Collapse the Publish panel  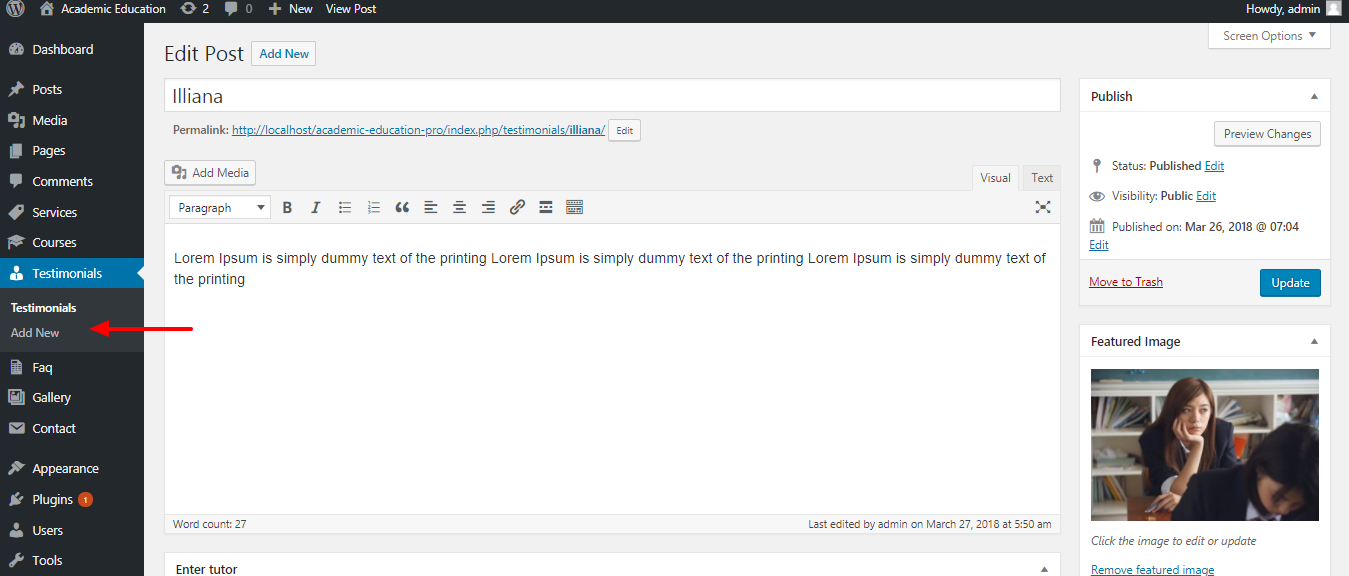click(x=1314, y=97)
